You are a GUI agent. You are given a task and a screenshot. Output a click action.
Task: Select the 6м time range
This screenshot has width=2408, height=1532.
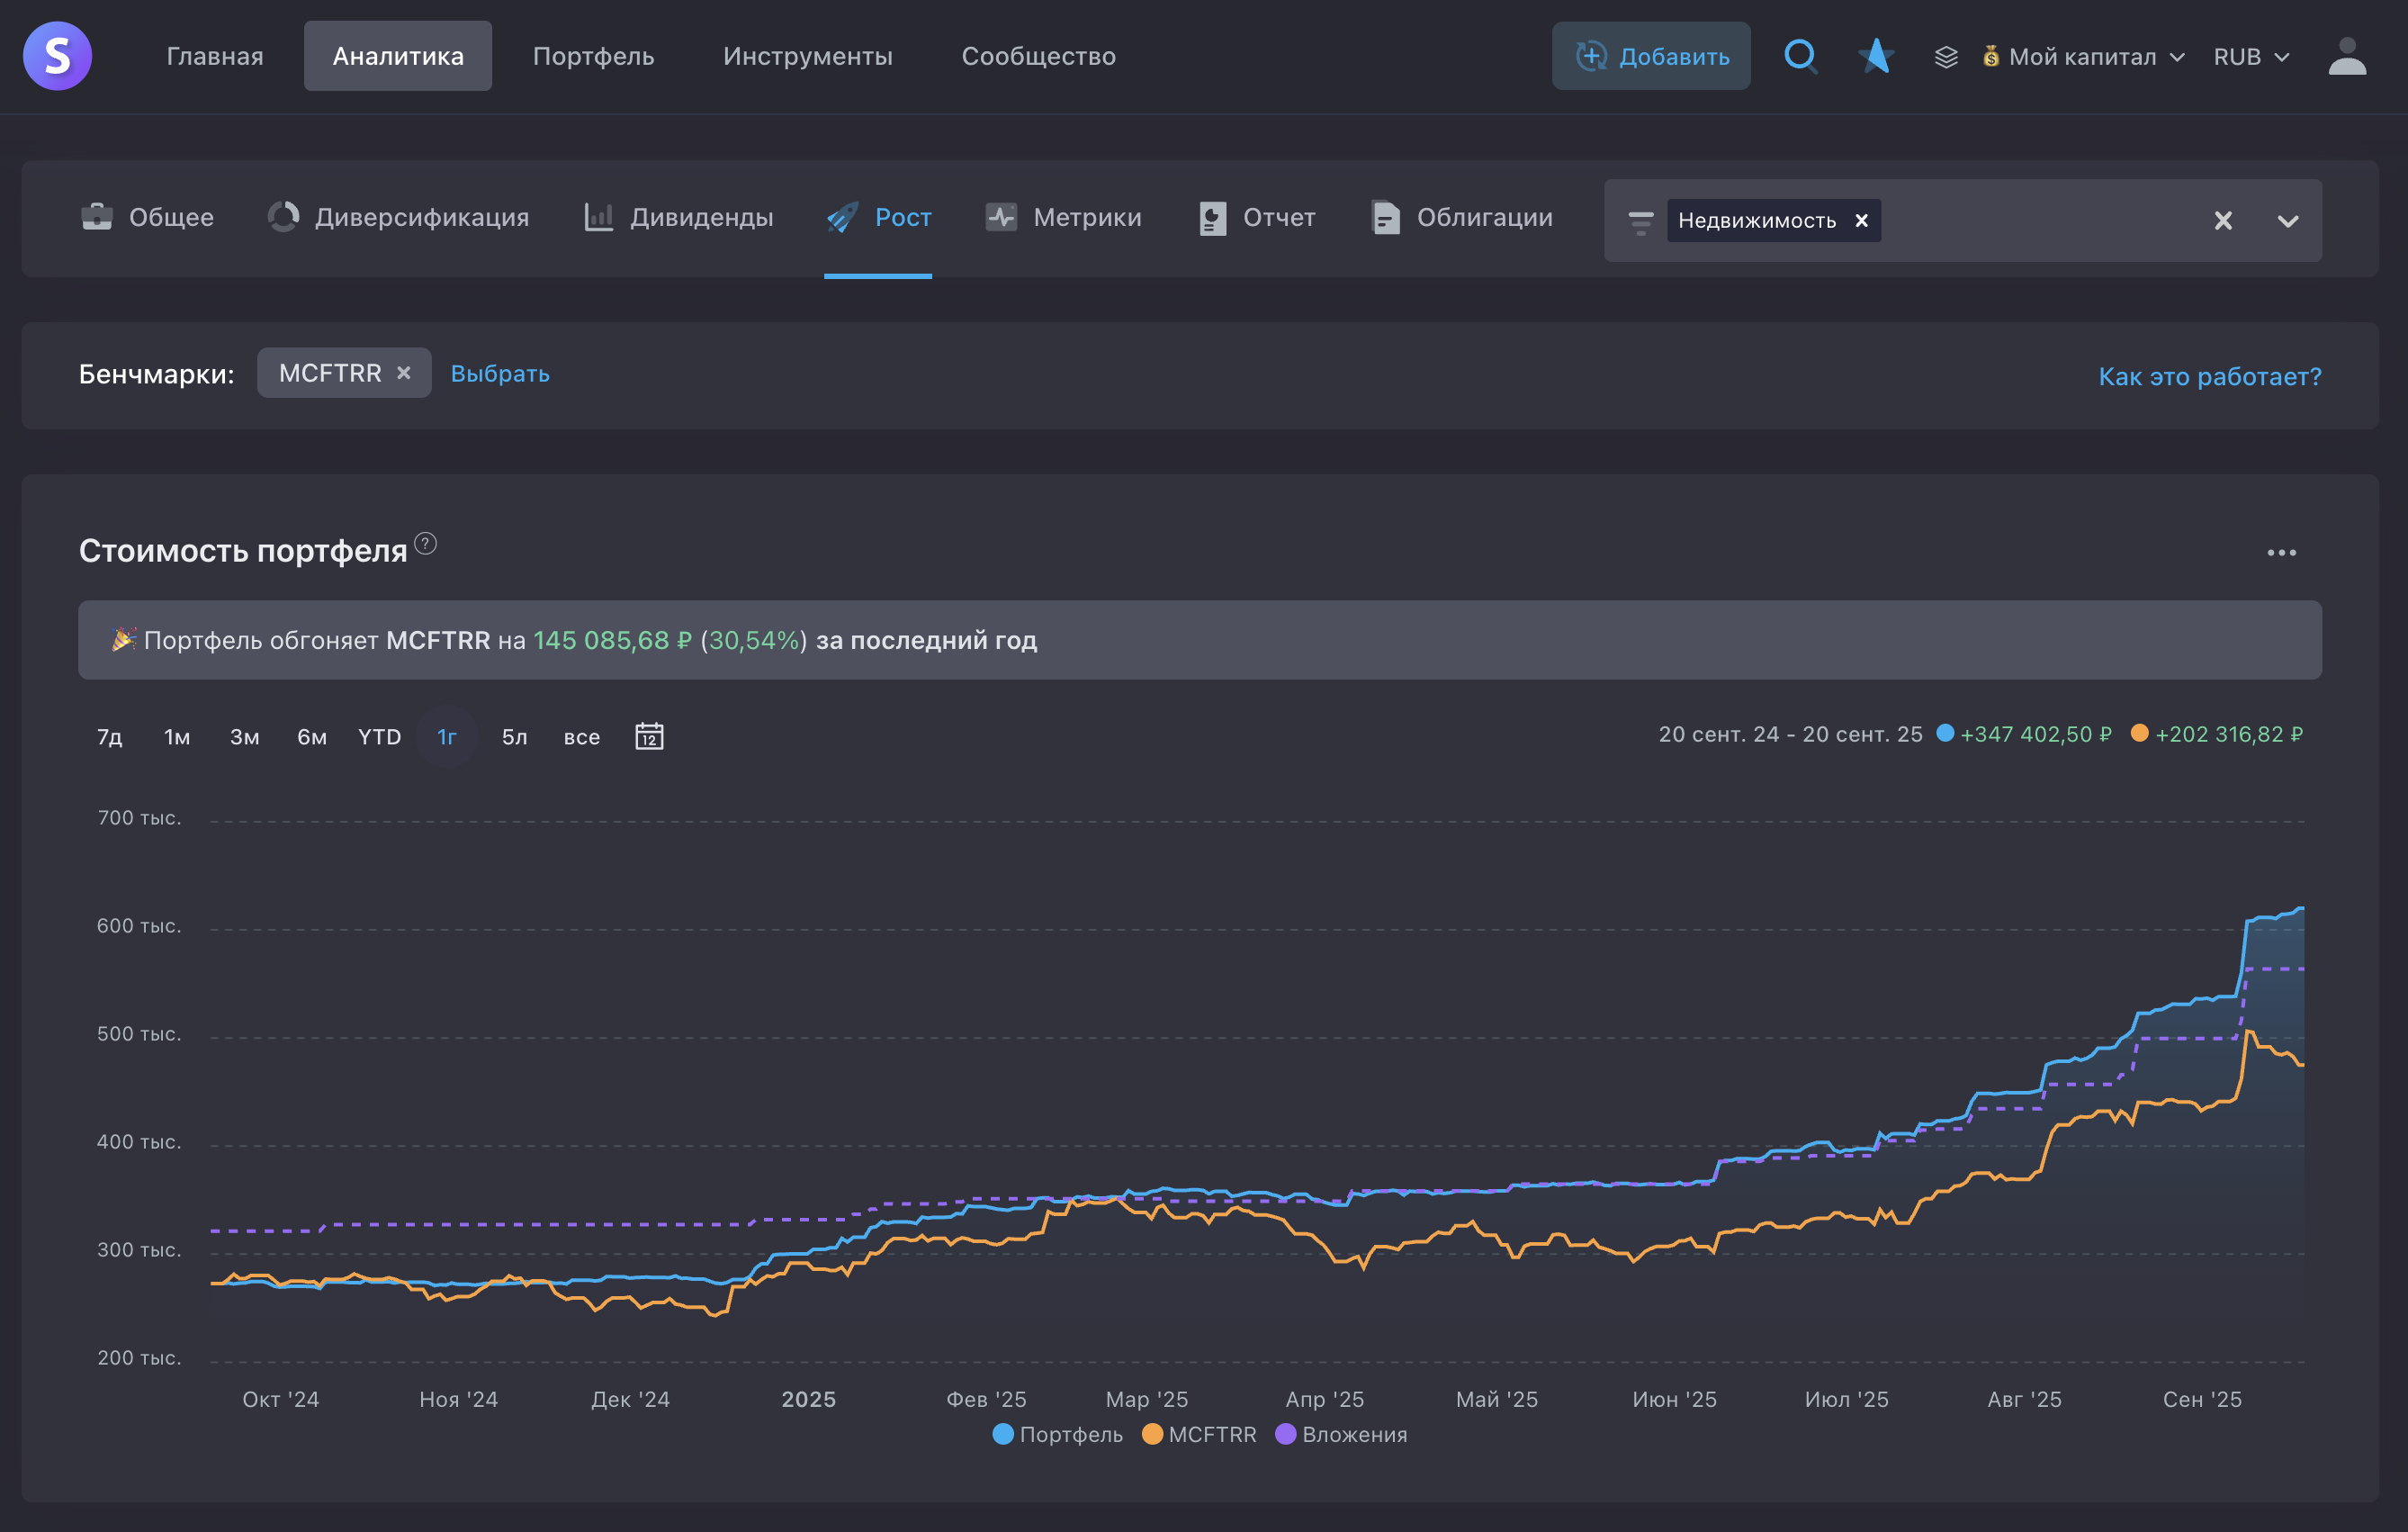tap(312, 737)
